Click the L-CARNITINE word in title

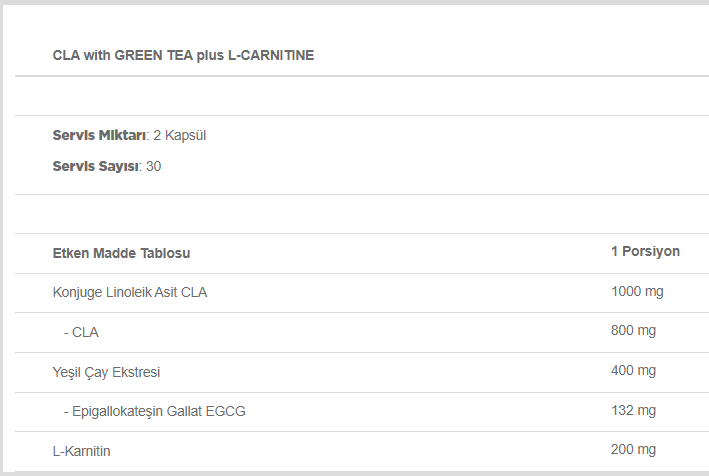coord(271,55)
